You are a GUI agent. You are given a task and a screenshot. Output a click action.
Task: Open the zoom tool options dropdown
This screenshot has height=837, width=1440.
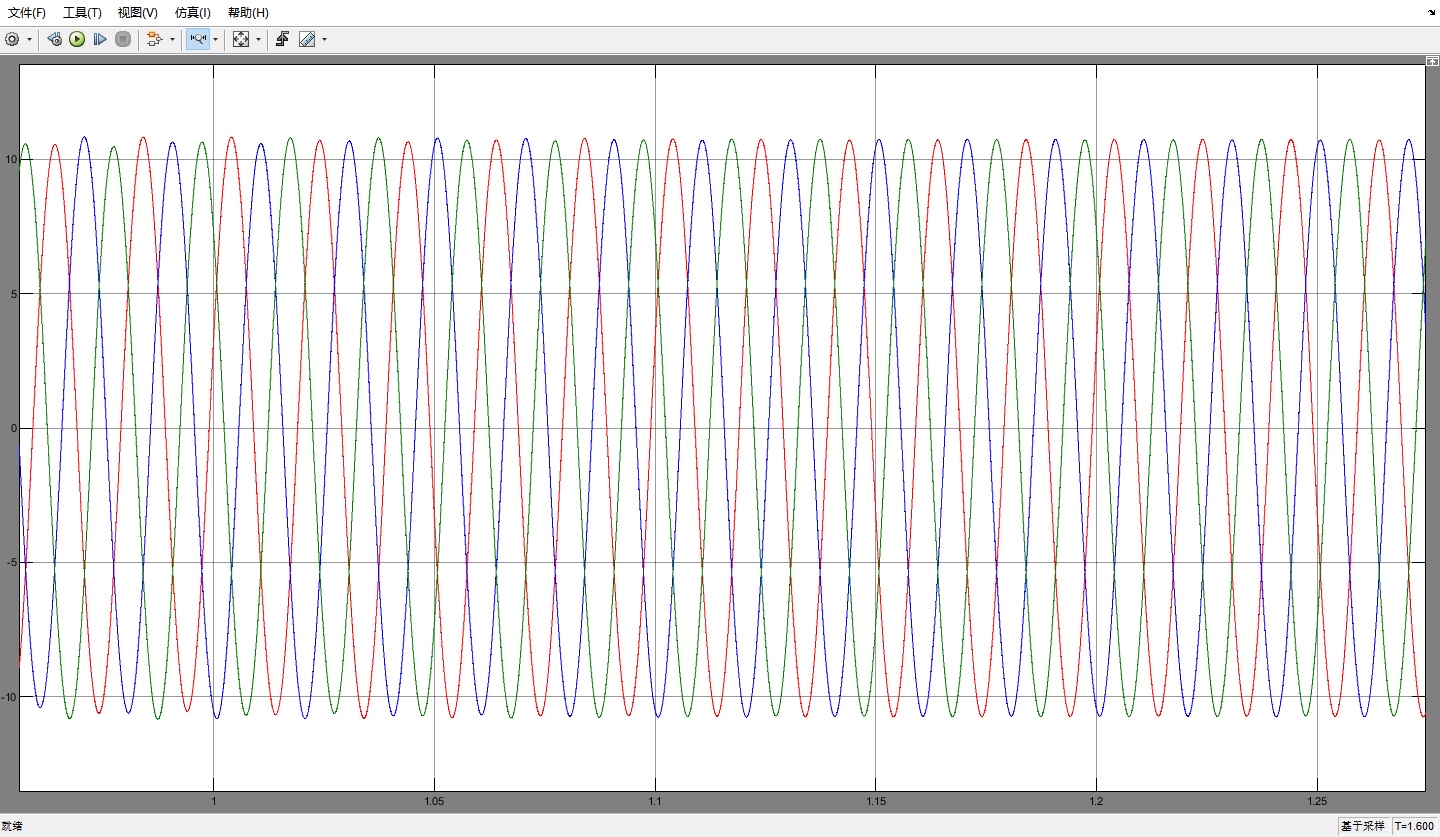[x=216, y=39]
